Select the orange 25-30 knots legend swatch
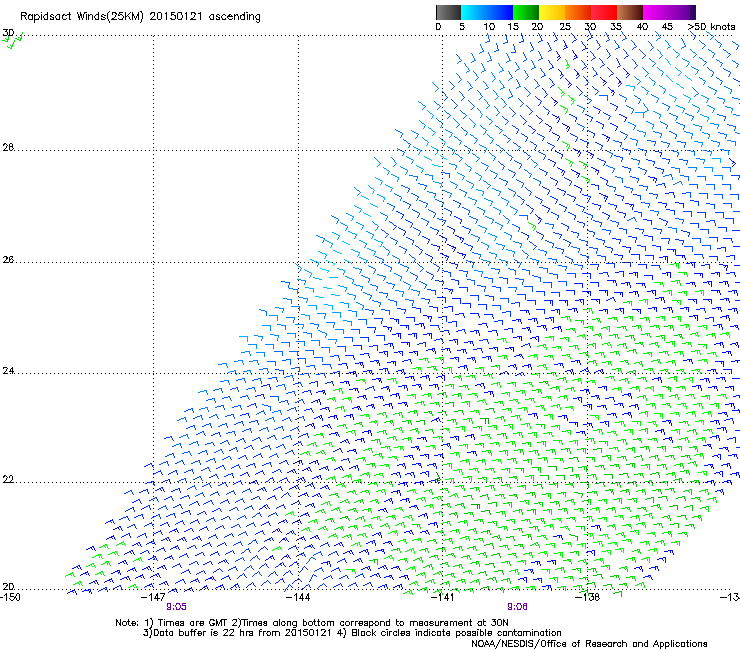This screenshot has height=650, width=740. point(578,12)
